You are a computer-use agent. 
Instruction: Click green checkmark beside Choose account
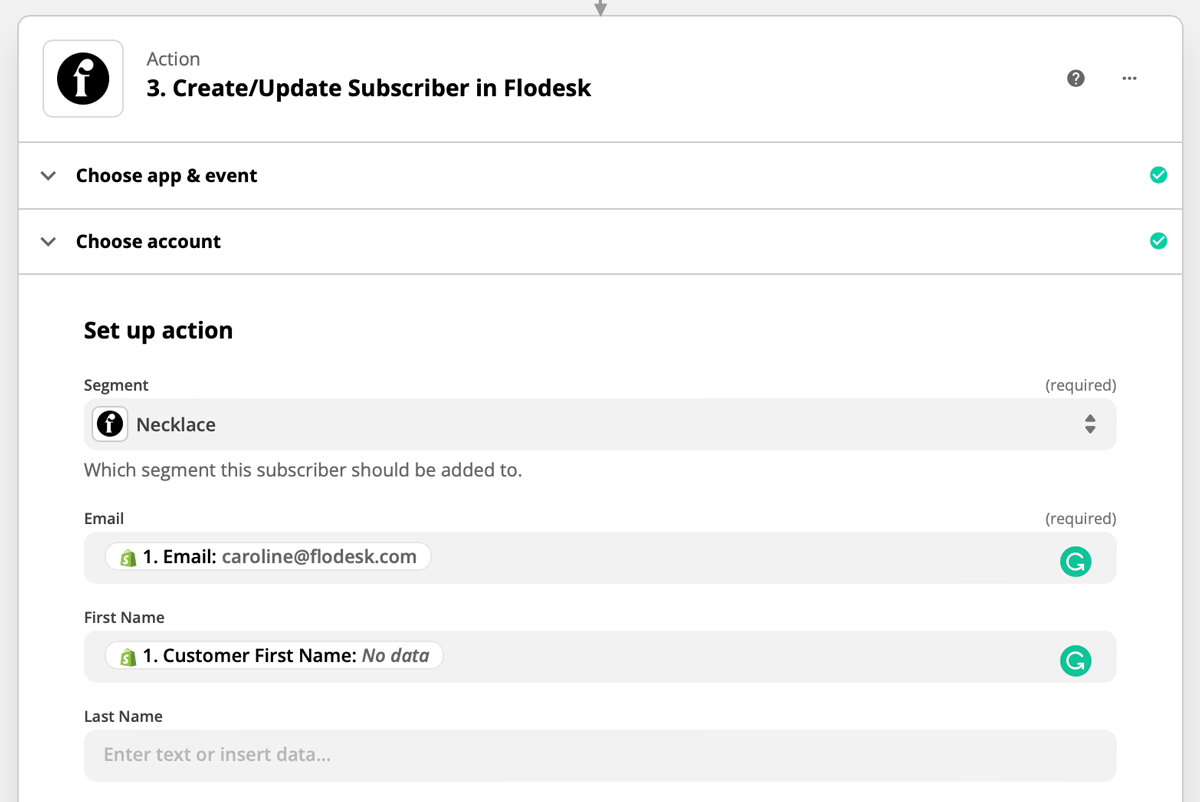point(1158,241)
